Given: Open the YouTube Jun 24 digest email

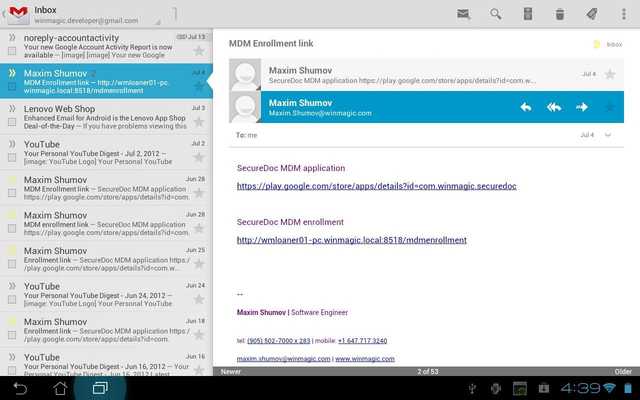Looking at the screenshot, I should [106, 294].
